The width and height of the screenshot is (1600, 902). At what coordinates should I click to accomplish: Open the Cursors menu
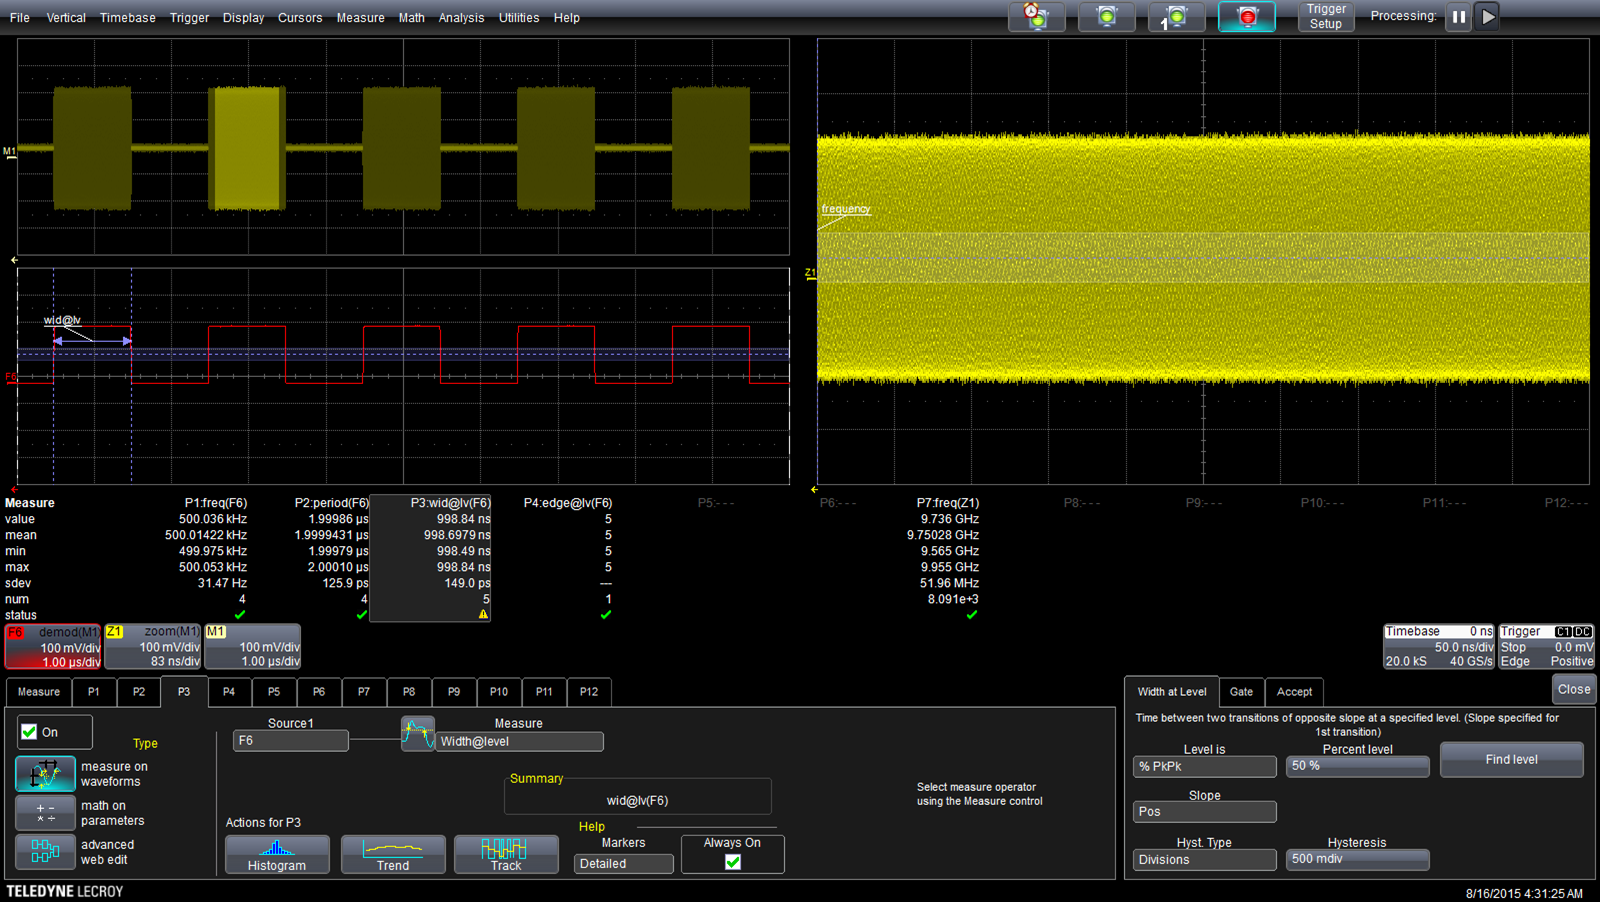pos(300,18)
